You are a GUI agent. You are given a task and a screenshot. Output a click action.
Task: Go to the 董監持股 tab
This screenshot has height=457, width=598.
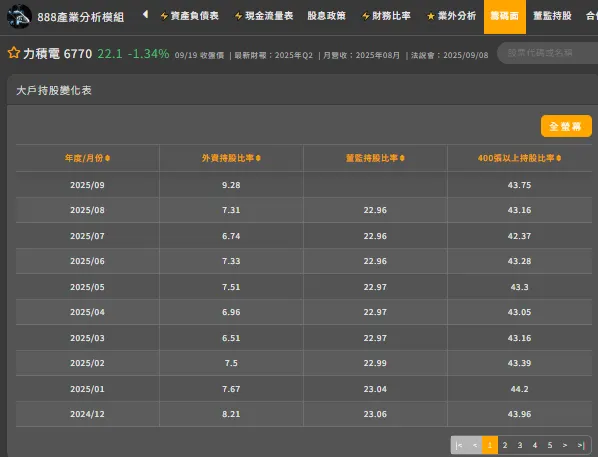point(552,16)
